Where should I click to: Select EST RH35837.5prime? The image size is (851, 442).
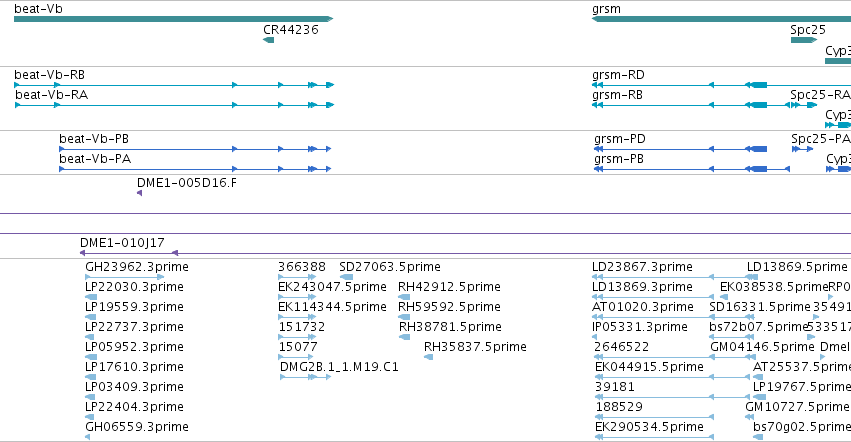pyautogui.click(x=475, y=347)
